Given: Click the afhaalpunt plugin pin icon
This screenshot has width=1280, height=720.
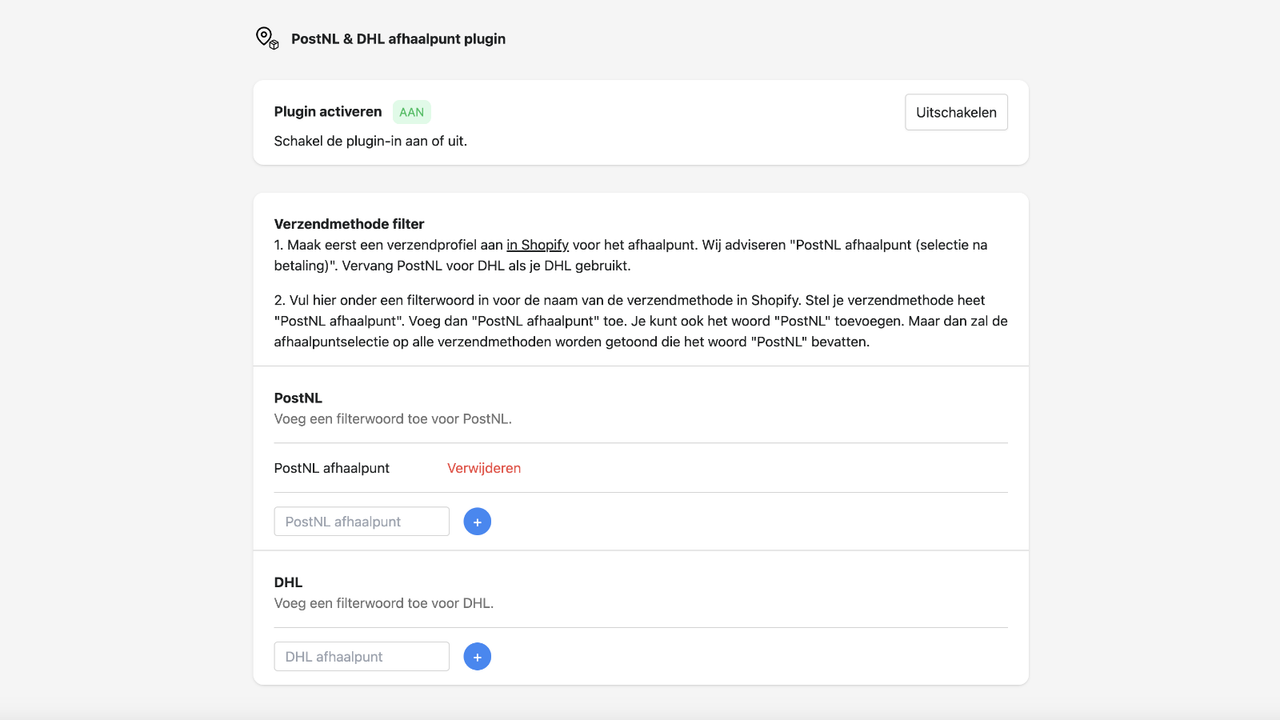Looking at the screenshot, I should click(x=267, y=39).
